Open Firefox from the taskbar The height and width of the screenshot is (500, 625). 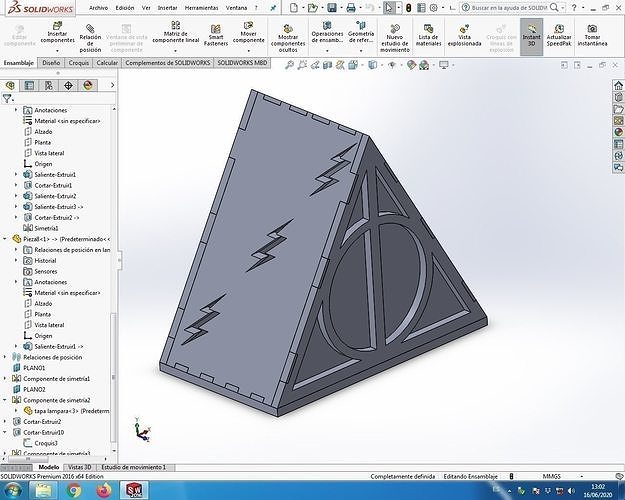click(x=104, y=490)
